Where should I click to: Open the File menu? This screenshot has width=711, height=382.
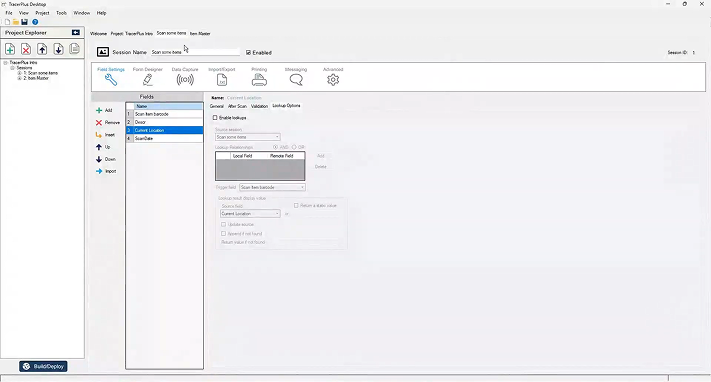(x=9, y=13)
